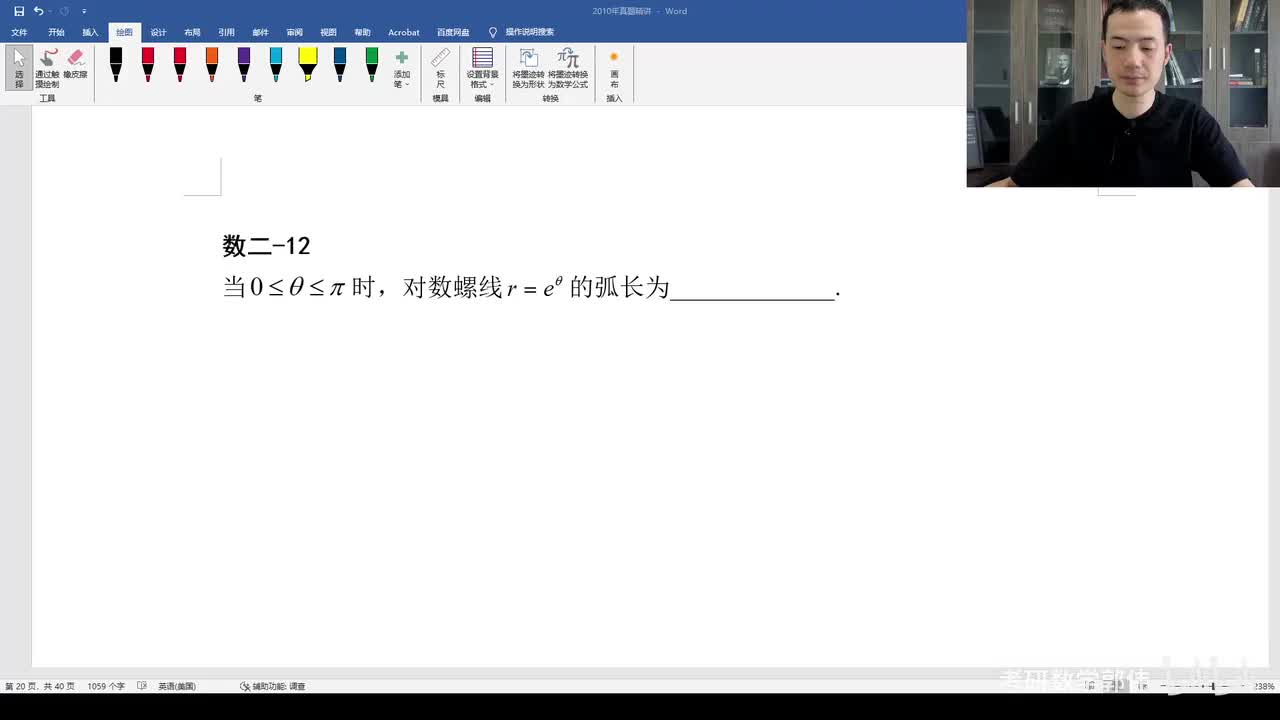
Task: Open the 文件 menu
Action: (x=19, y=32)
